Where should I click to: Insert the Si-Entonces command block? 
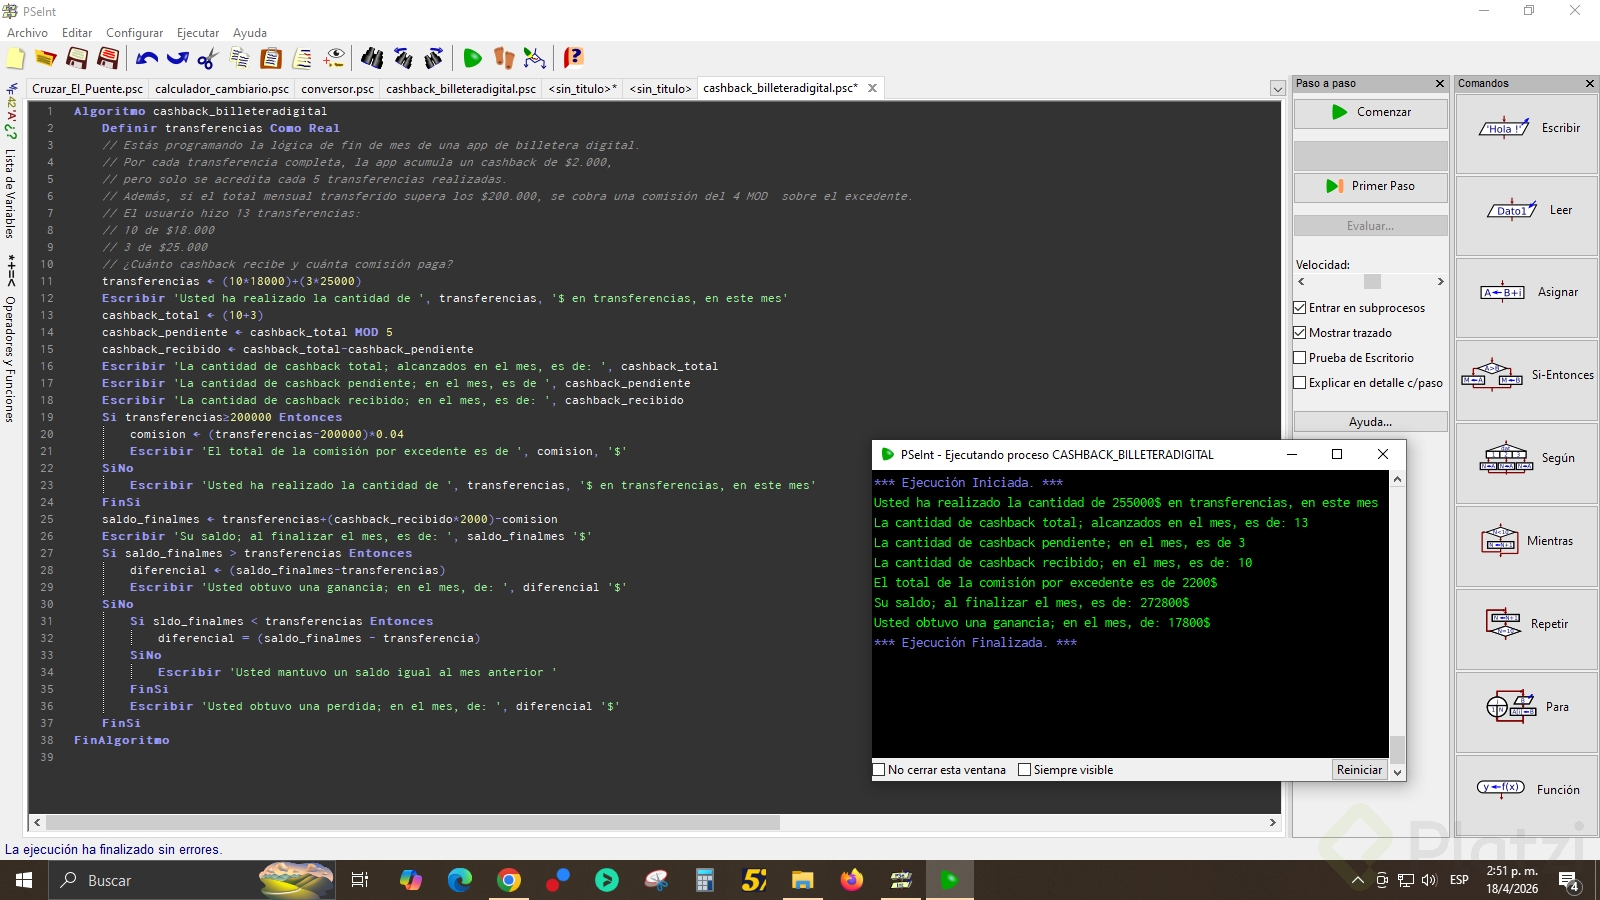(x=1526, y=375)
